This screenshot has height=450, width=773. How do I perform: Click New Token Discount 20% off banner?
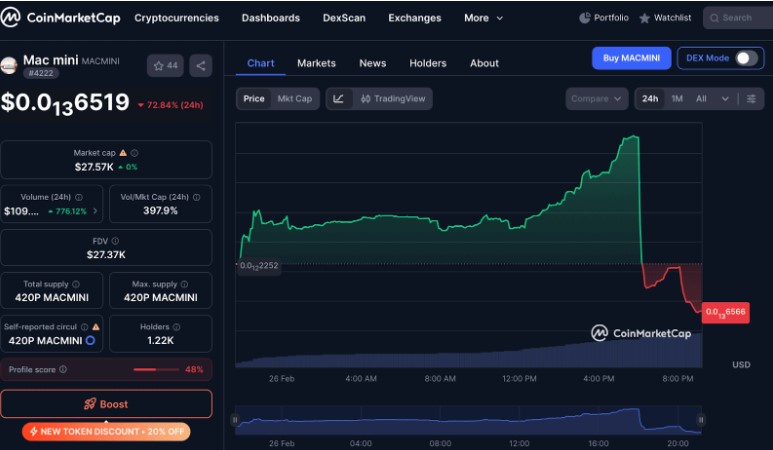point(106,431)
